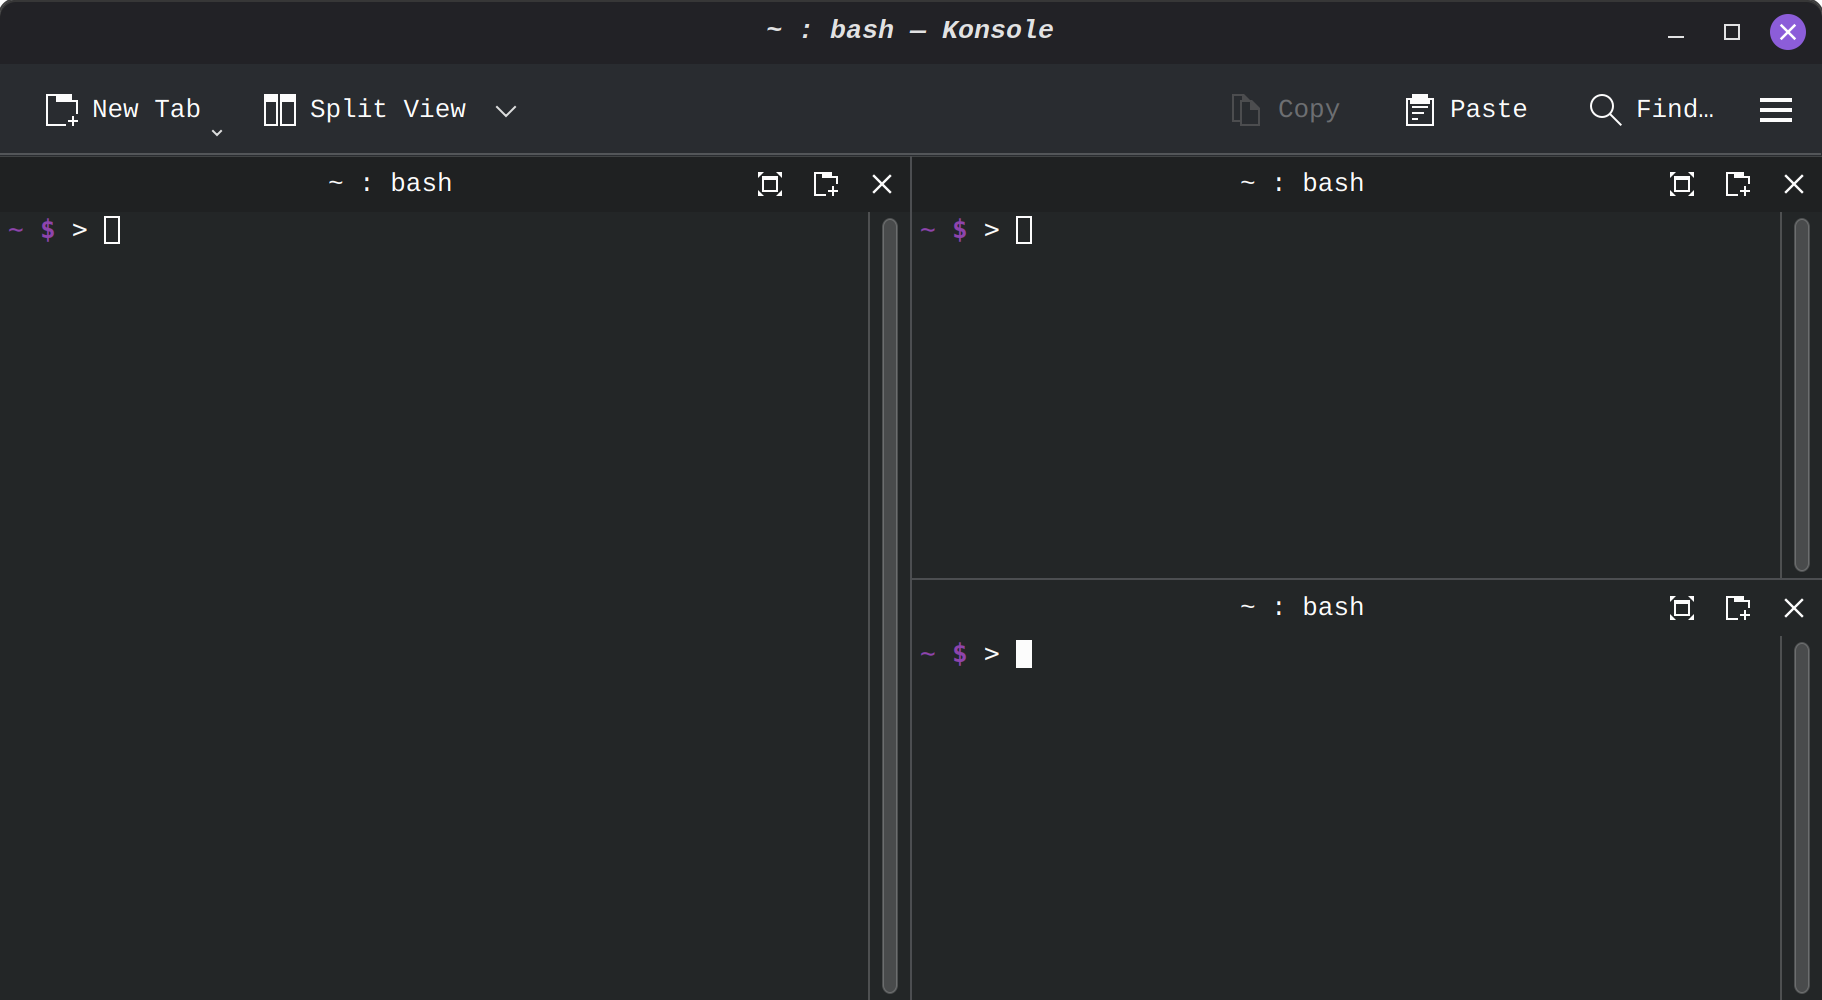Close the top-right bash pane
The height and width of the screenshot is (1000, 1822).
click(x=1794, y=184)
